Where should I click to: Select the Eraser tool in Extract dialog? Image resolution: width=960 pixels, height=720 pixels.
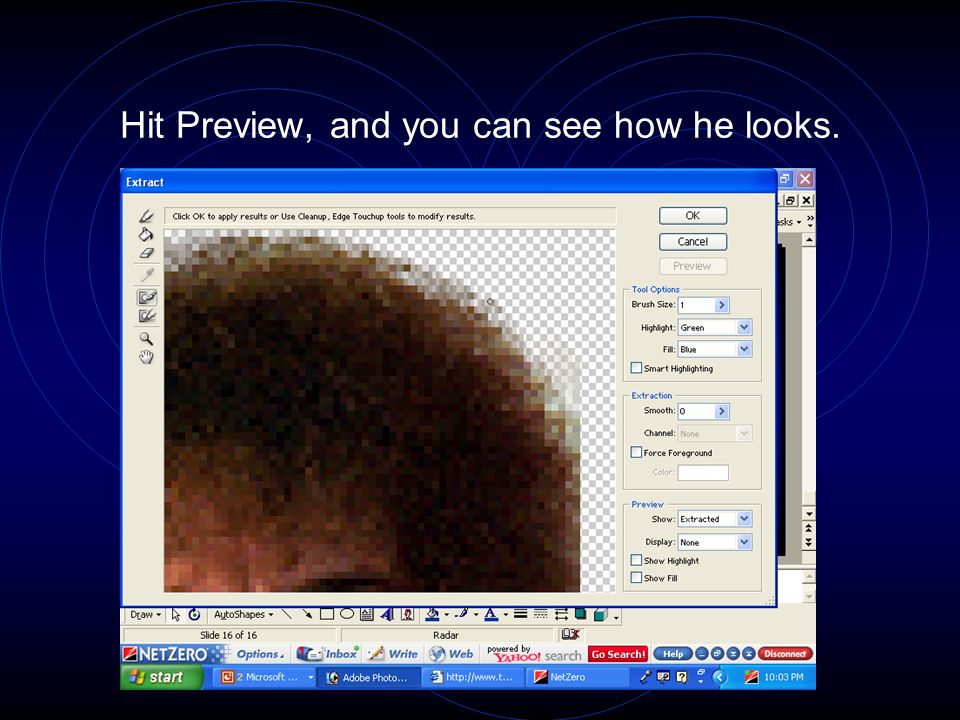(x=146, y=252)
